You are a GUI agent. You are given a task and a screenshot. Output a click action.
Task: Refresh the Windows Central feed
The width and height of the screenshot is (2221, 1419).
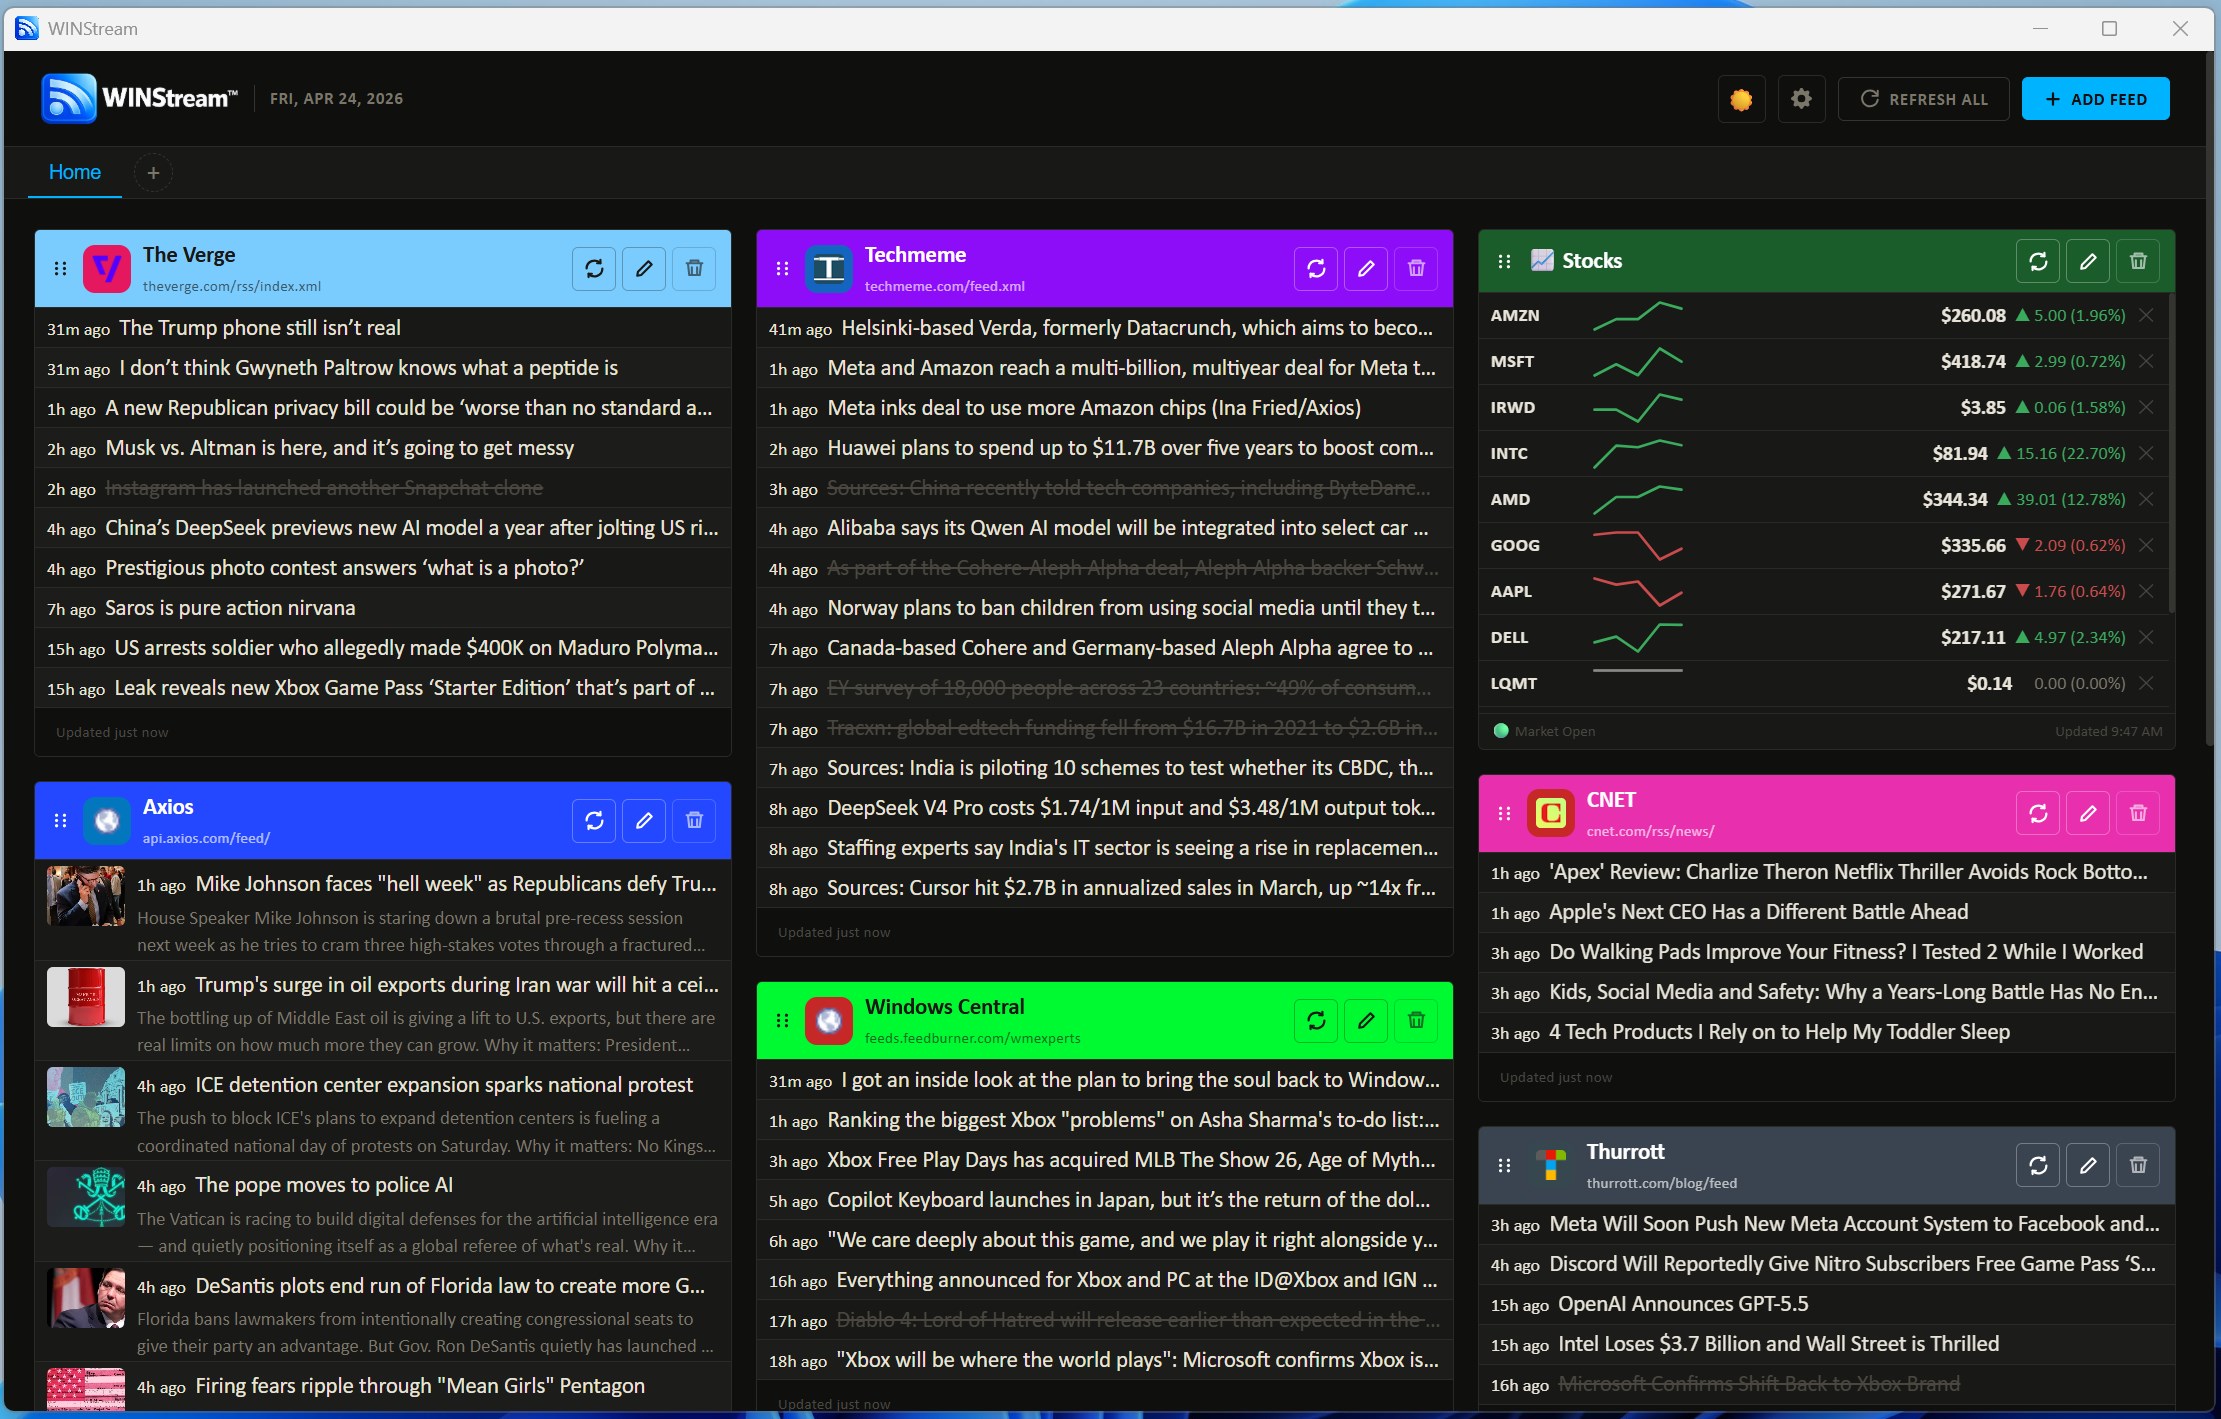1316,1020
